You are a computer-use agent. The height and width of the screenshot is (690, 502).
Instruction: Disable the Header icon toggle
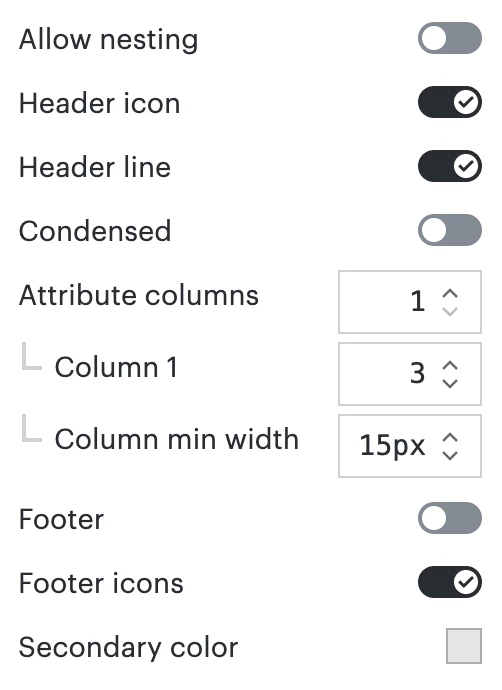point(450,102)
